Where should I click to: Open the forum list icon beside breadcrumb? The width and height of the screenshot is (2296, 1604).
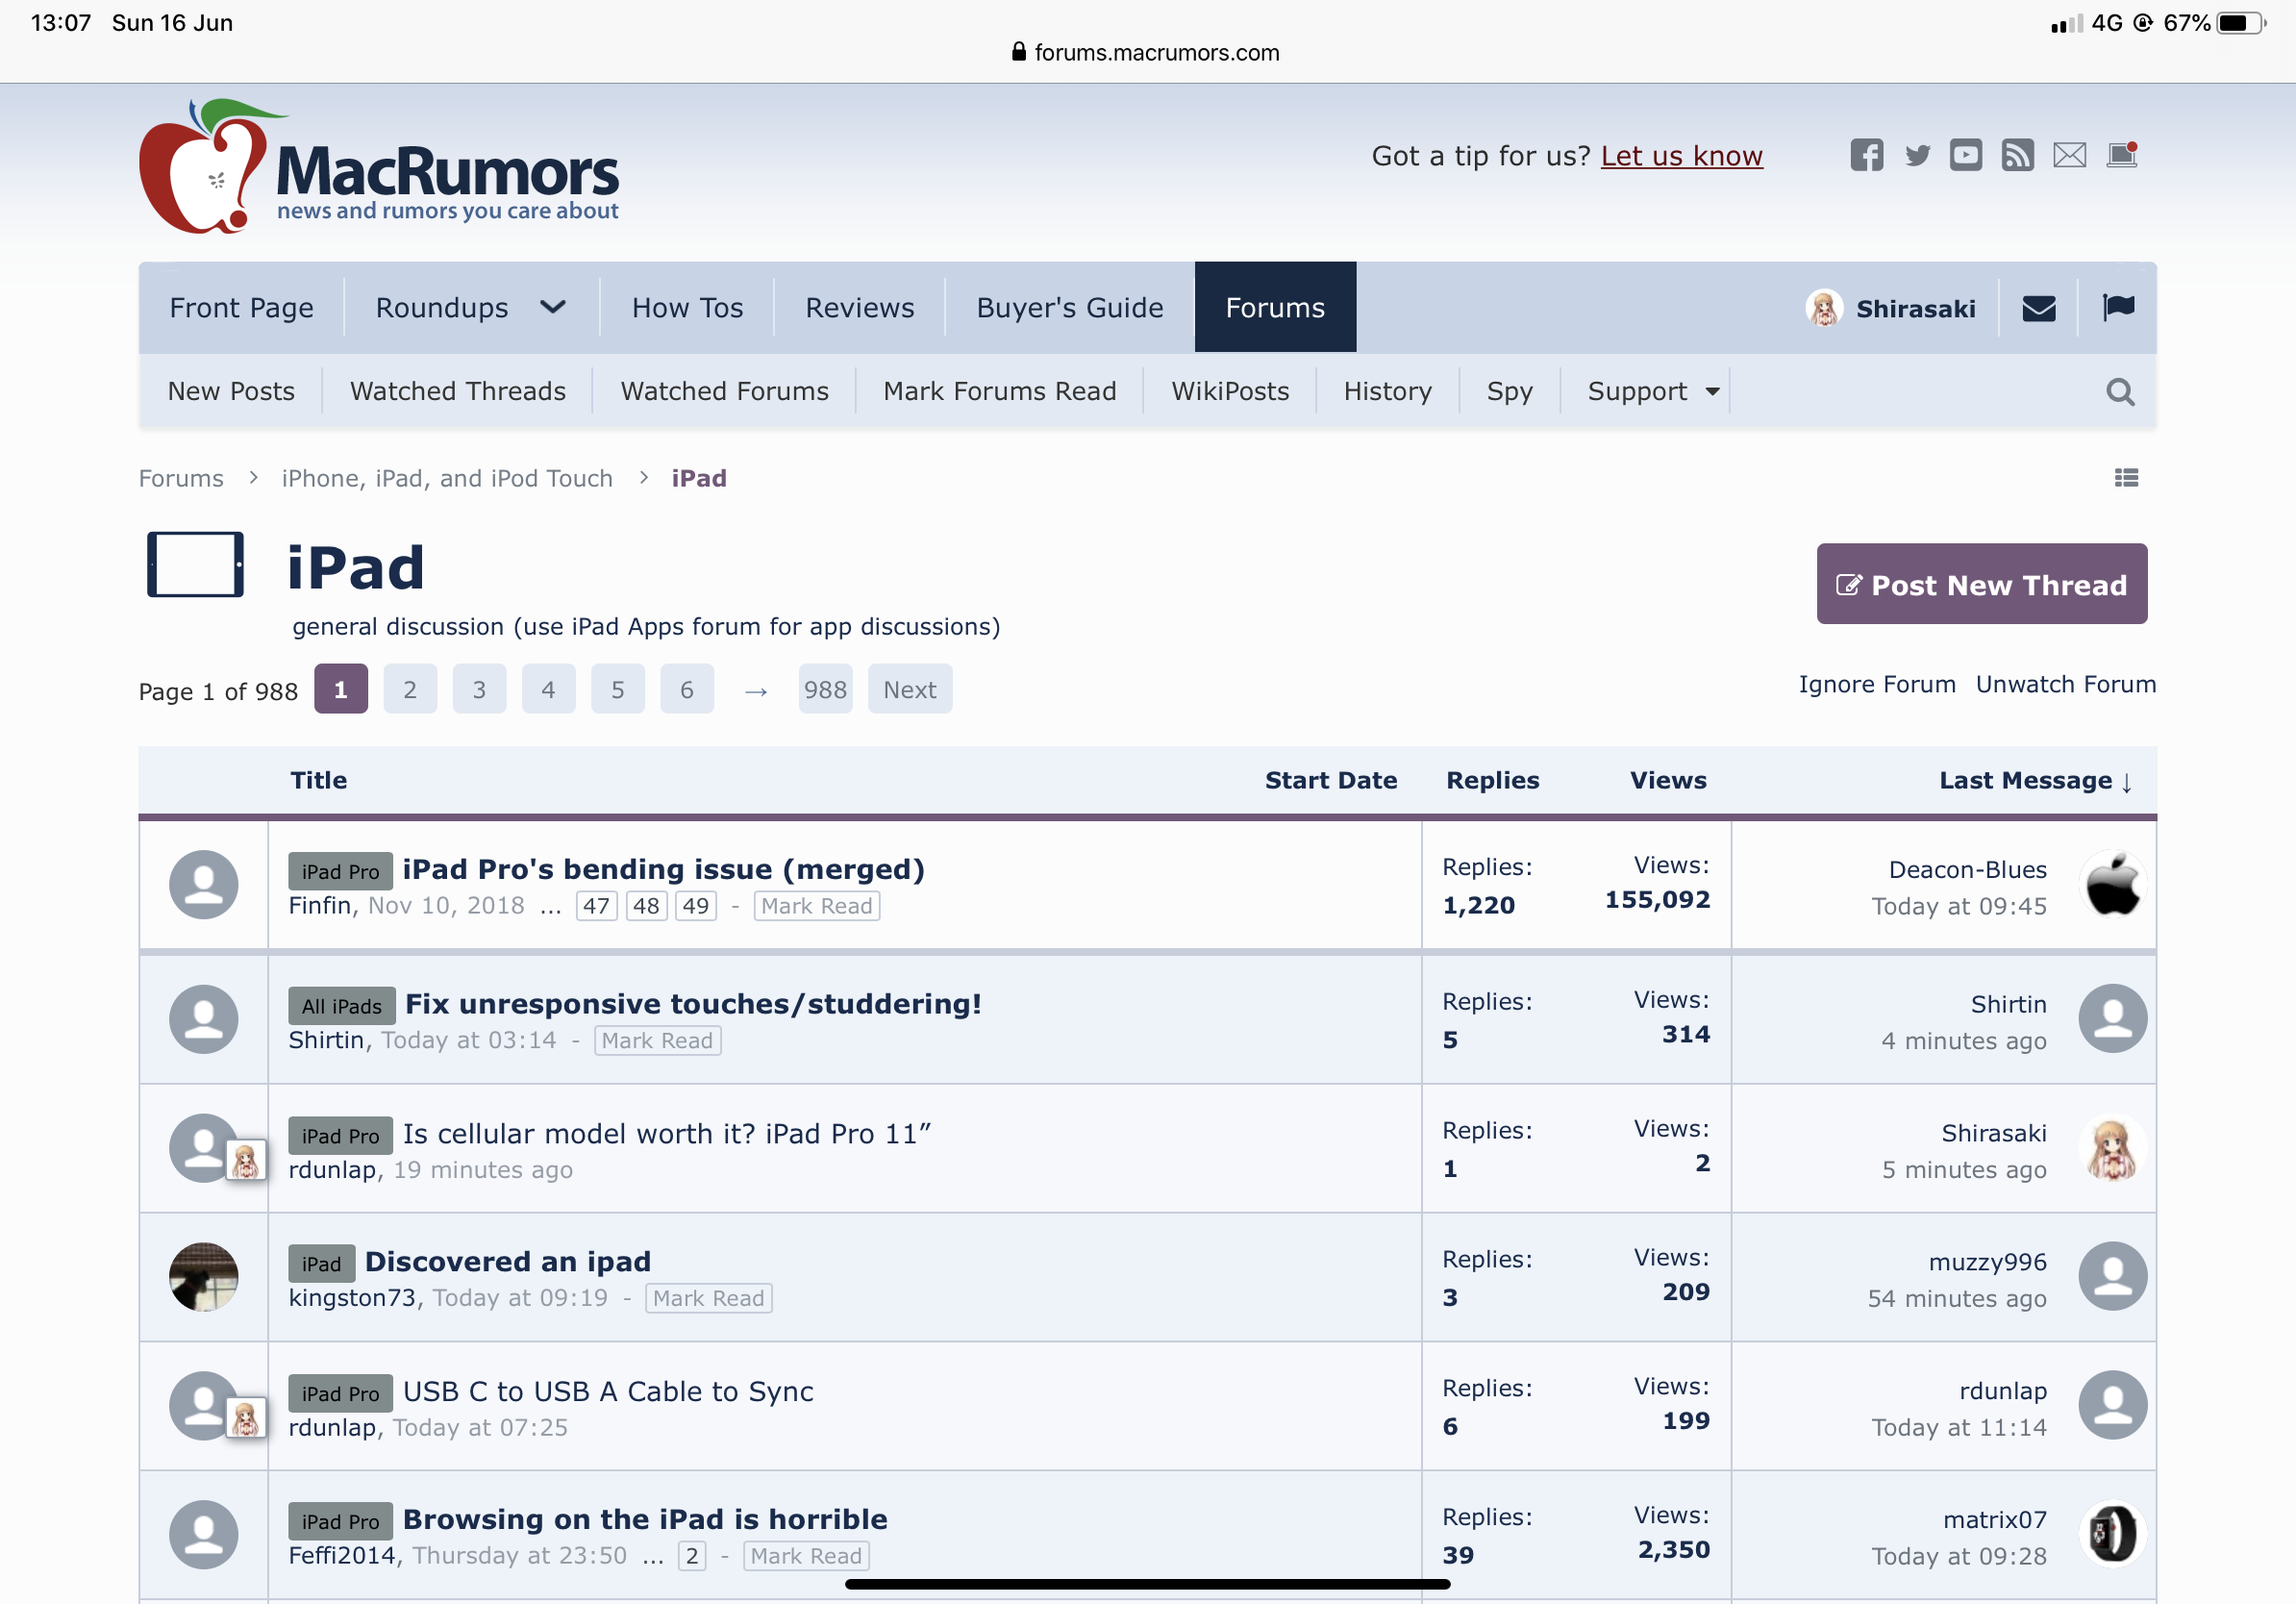pyautogui.click(x=2126, y=478)
